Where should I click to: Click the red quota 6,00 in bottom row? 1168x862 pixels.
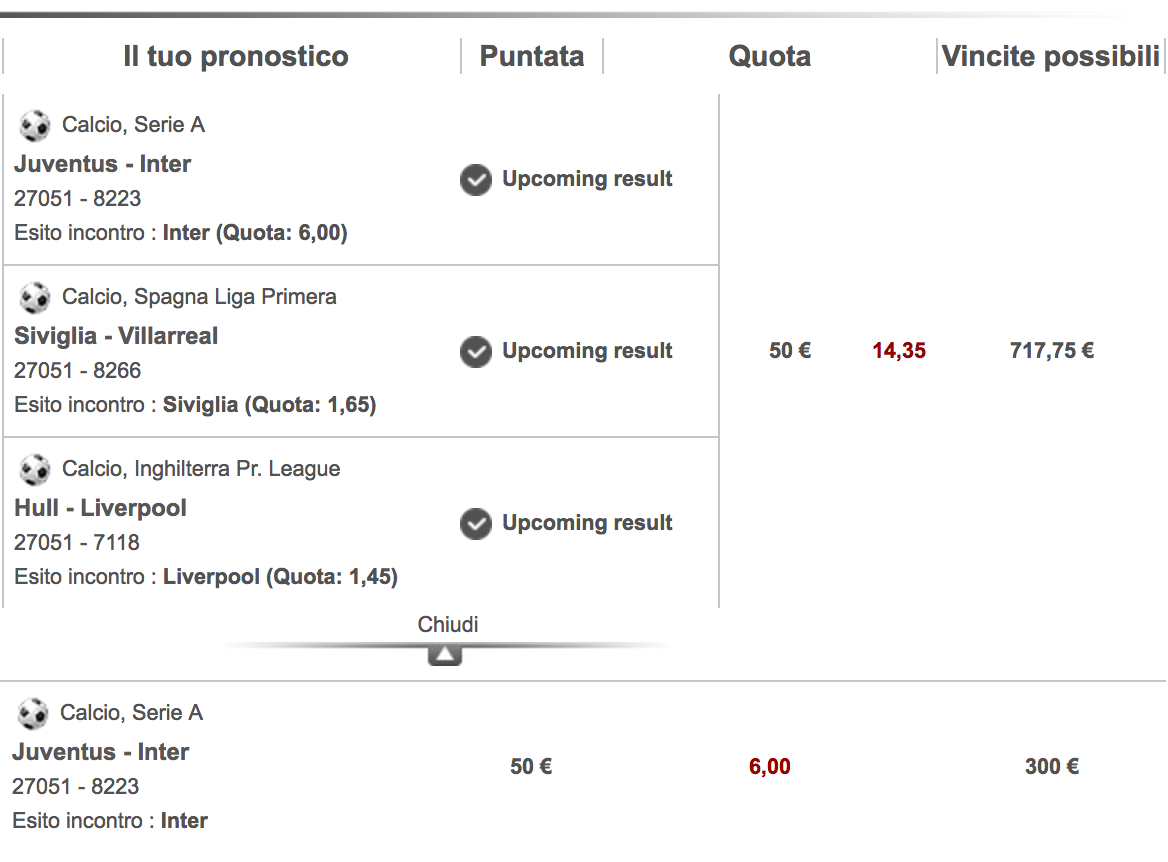click(769, 767)
